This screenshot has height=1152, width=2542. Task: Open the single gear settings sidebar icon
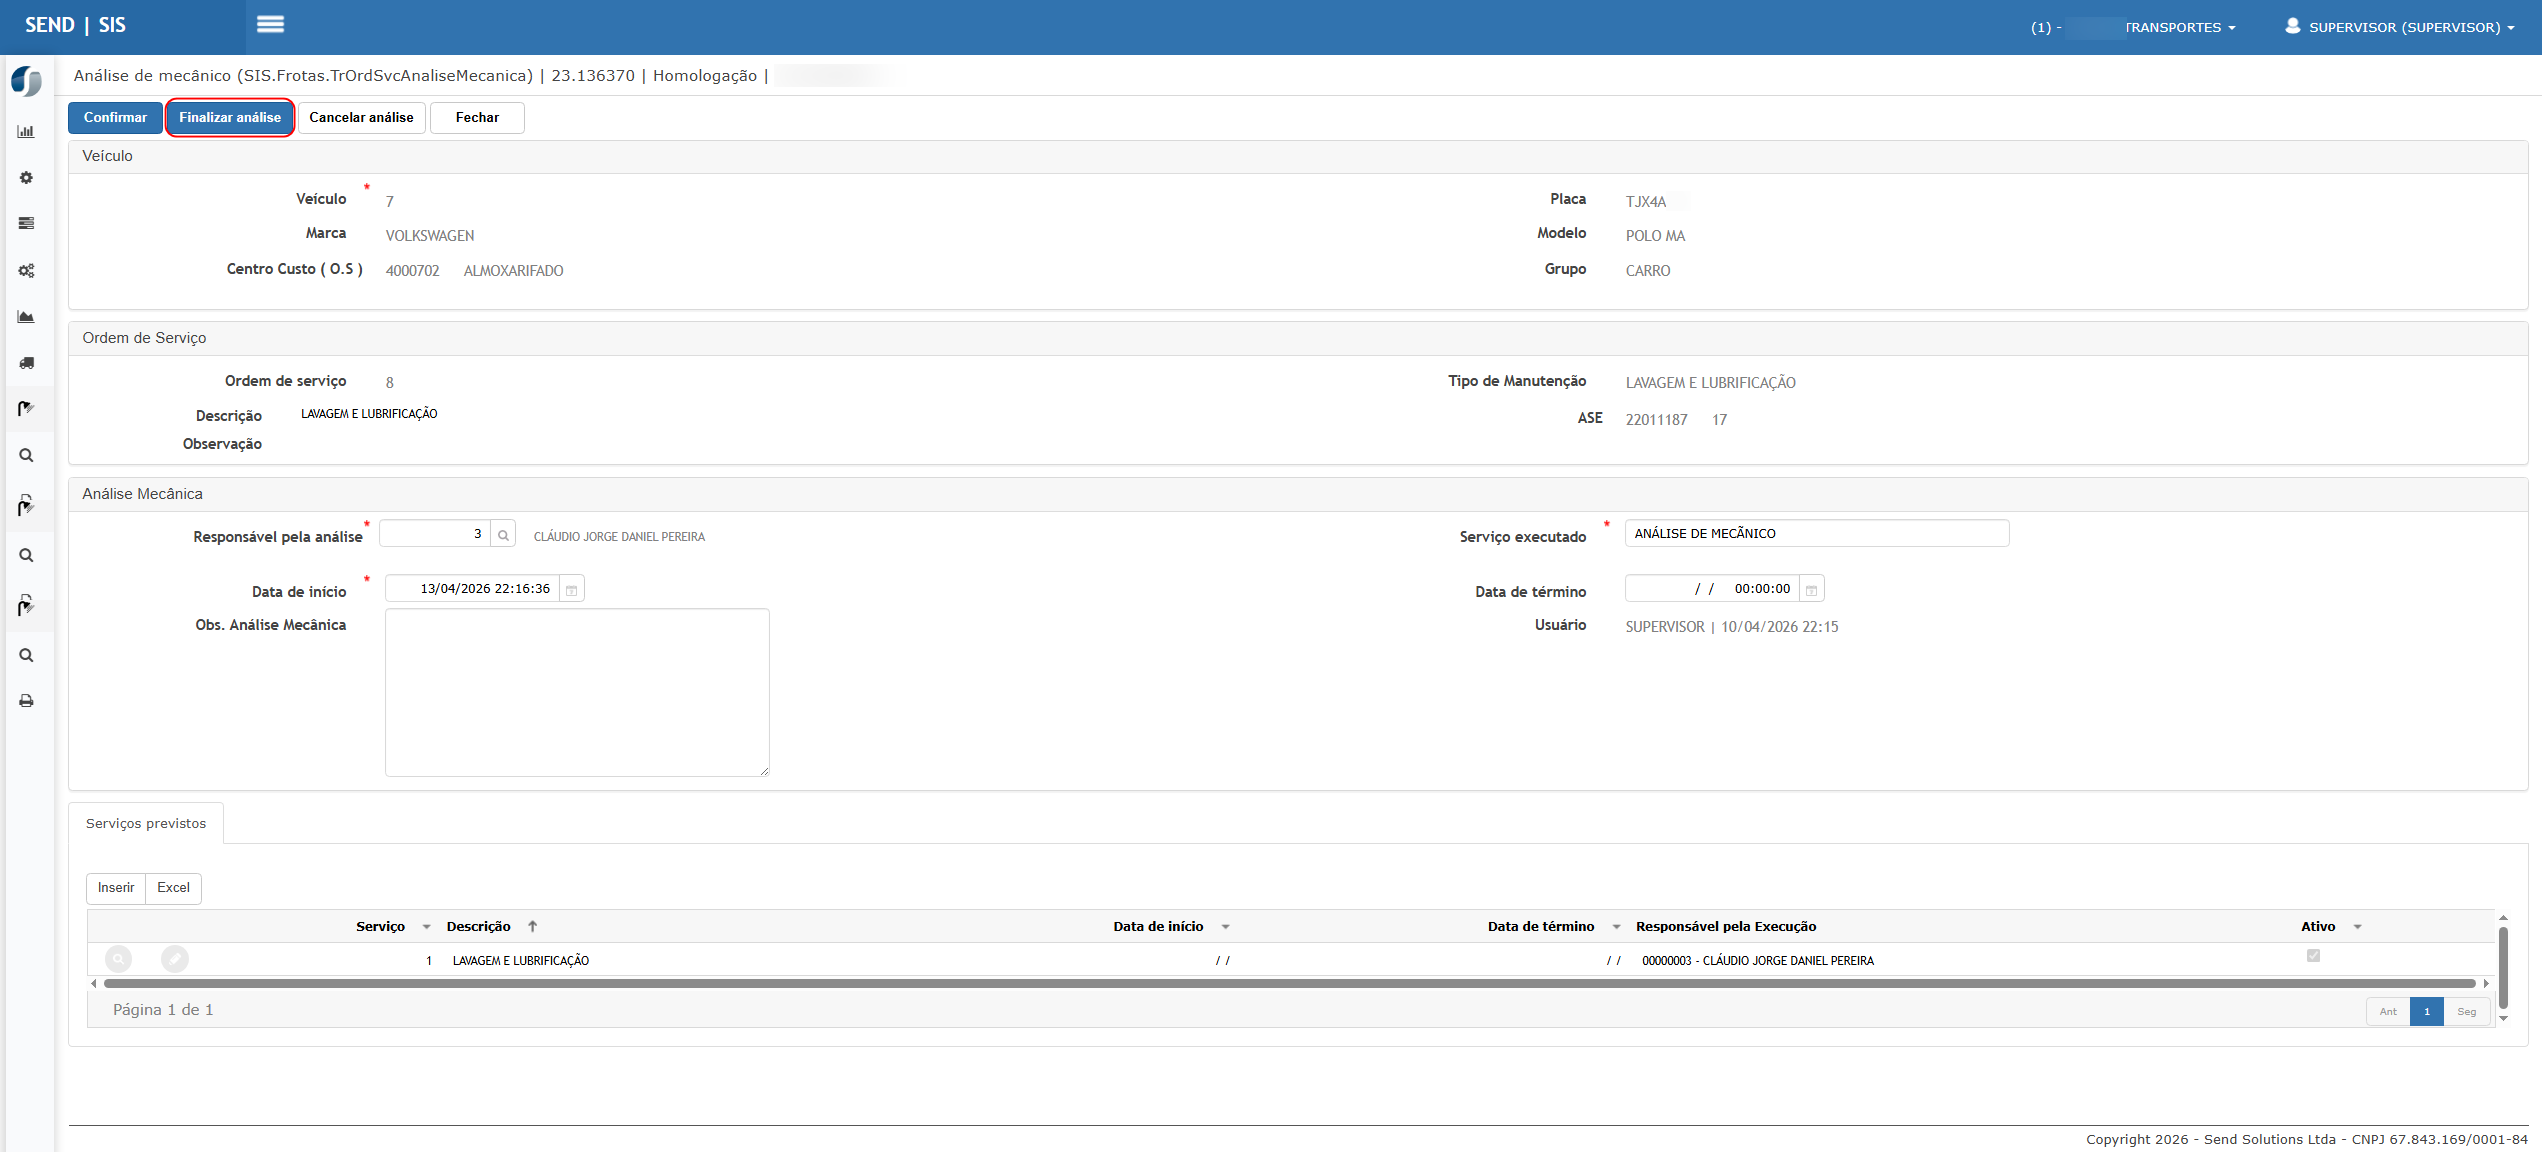coord(26,178)
